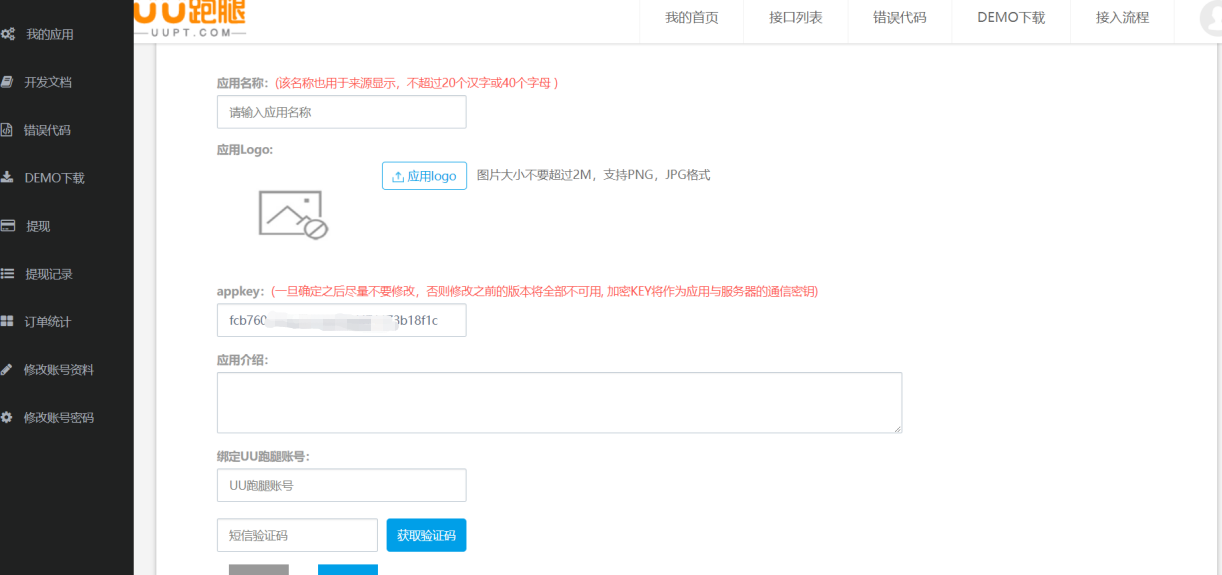
Task: Open 接入流程 in top navigation
Action: pos(1122,18)
